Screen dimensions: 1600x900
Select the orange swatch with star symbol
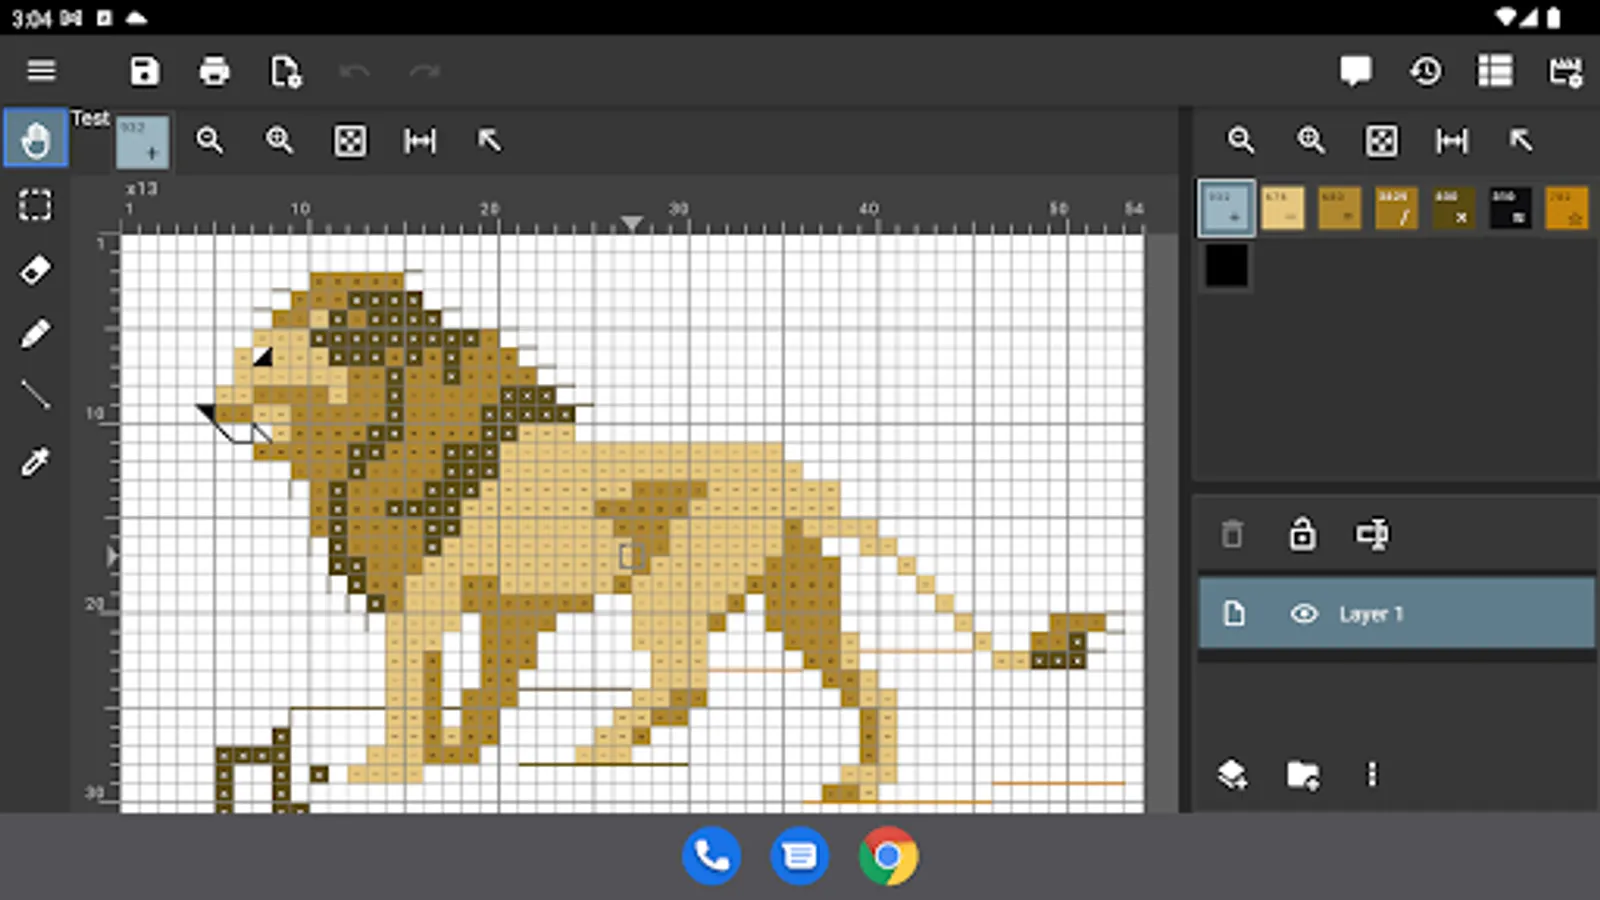[x=1567, y=208]
